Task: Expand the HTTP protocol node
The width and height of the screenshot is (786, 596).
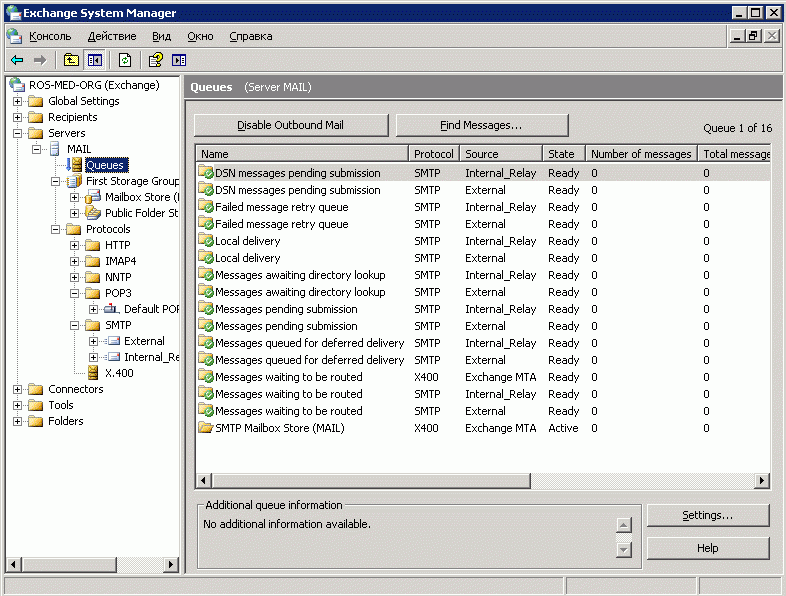Action: 75,245
